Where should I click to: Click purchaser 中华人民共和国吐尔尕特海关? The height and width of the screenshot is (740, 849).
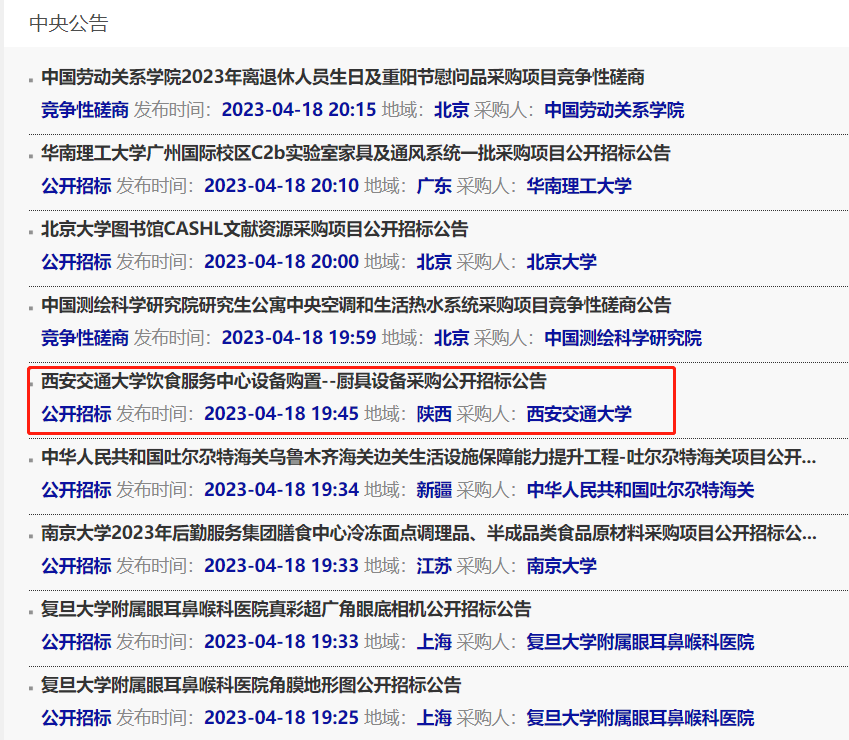tap(641, 490)
